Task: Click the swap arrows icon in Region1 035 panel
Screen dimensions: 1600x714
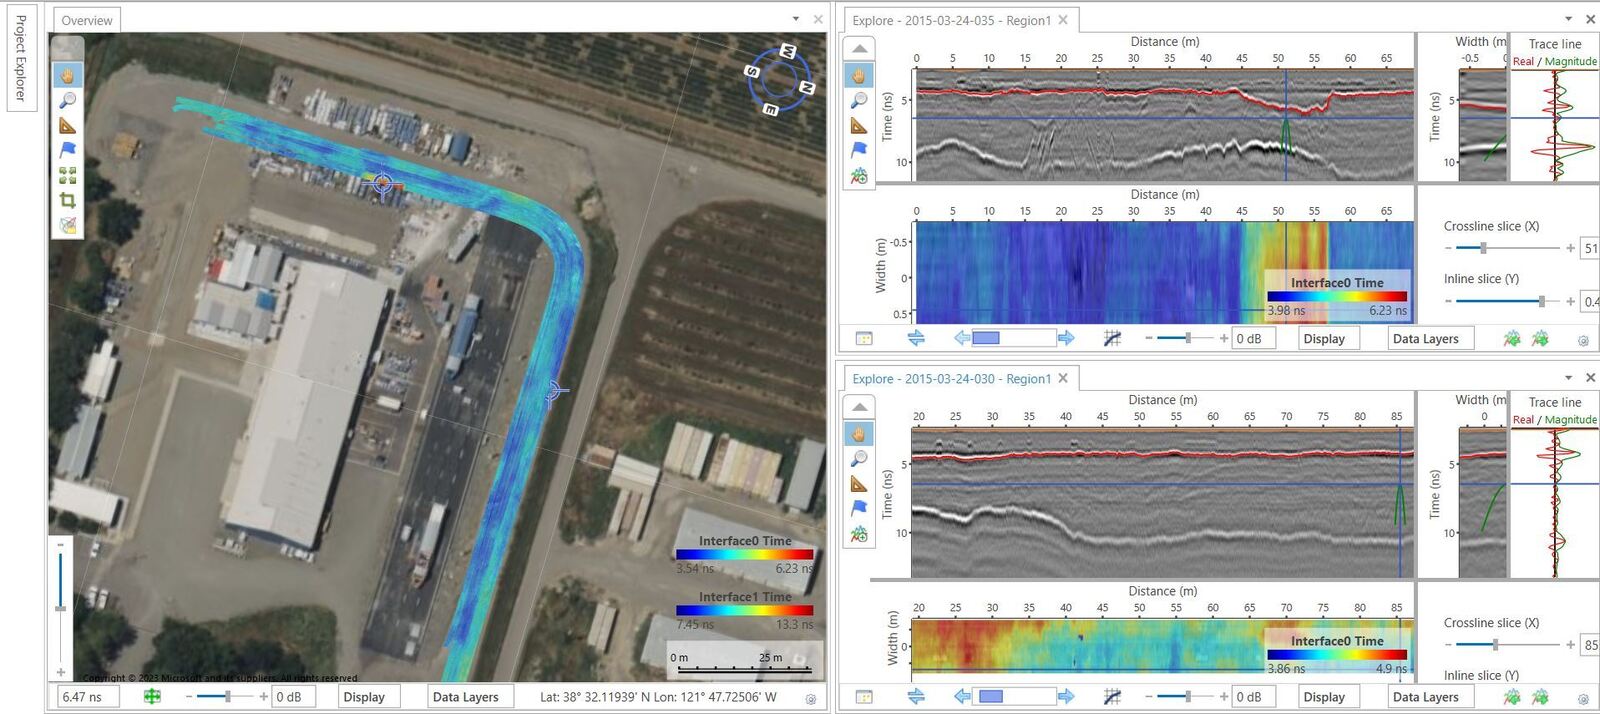Action: point(916,338)
